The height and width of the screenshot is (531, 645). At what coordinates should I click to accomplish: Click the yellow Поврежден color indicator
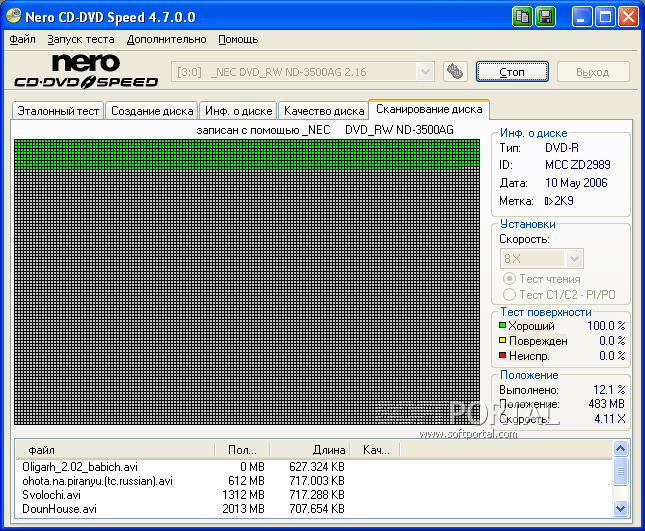[502, 340]
